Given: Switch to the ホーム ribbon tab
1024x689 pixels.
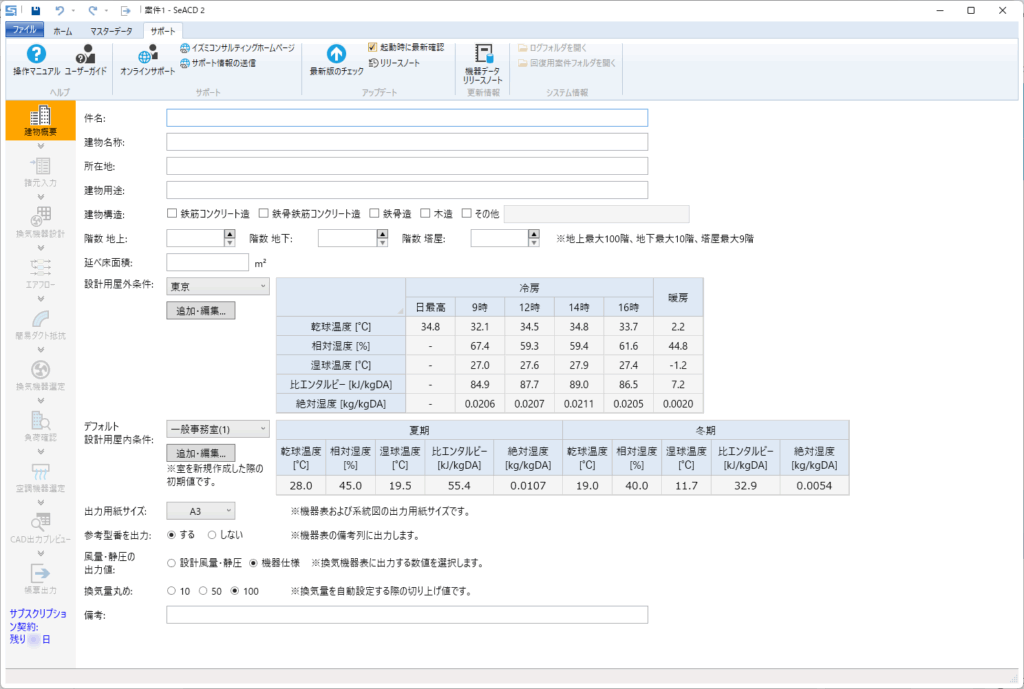Looking at the screenshot, I should [62, 32].
